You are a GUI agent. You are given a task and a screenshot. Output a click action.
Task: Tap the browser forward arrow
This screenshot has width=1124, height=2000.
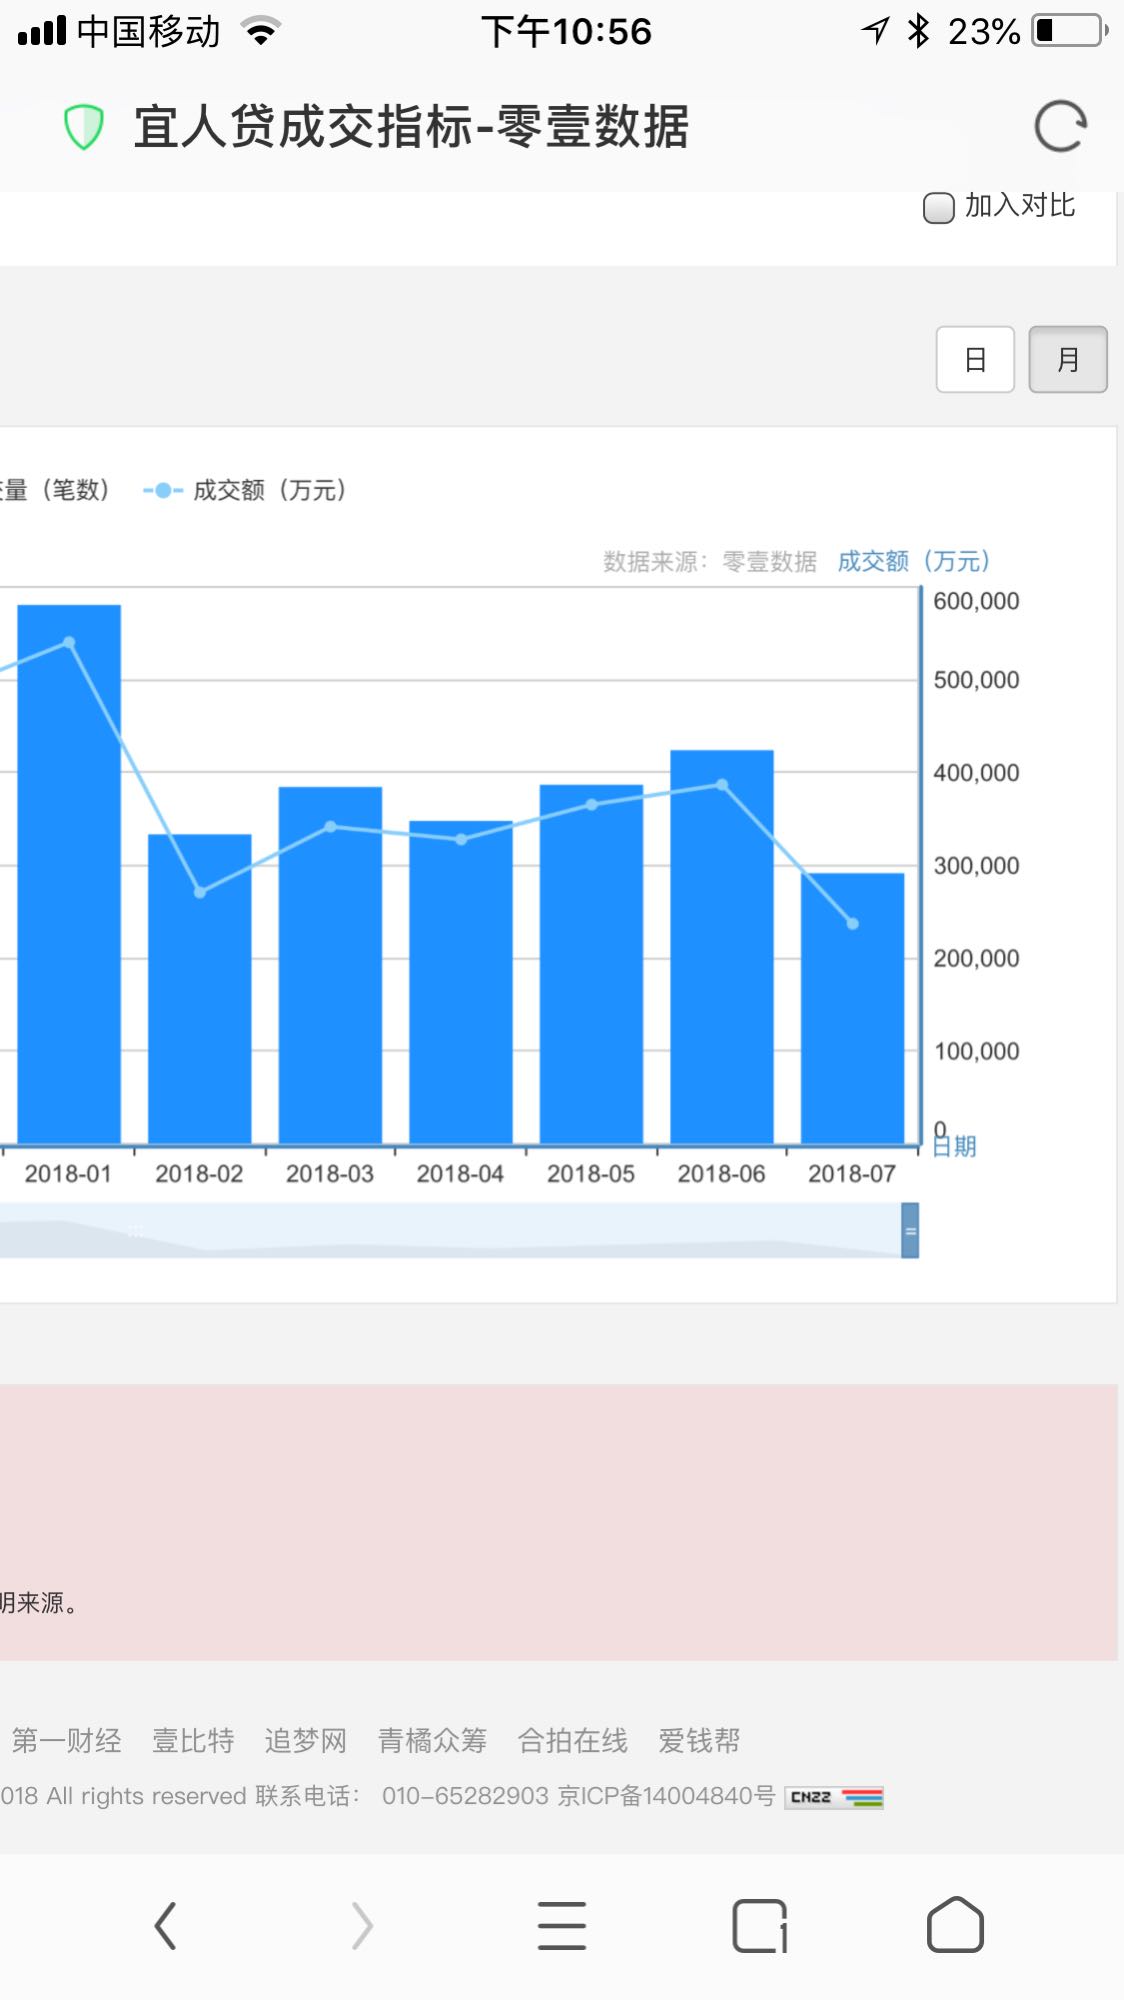[x=362, y=1926]
